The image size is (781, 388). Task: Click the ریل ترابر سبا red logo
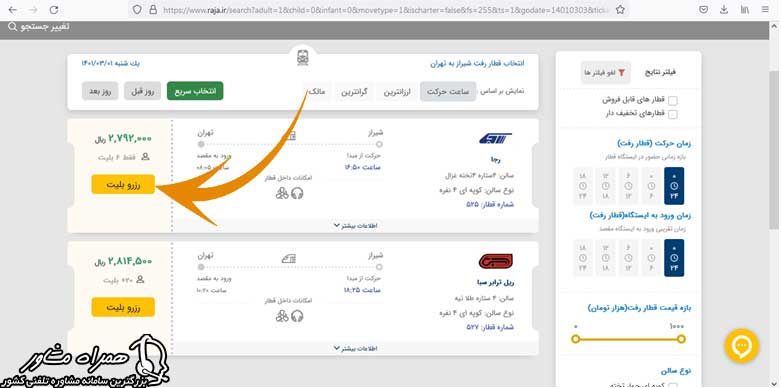click(495, 261)
